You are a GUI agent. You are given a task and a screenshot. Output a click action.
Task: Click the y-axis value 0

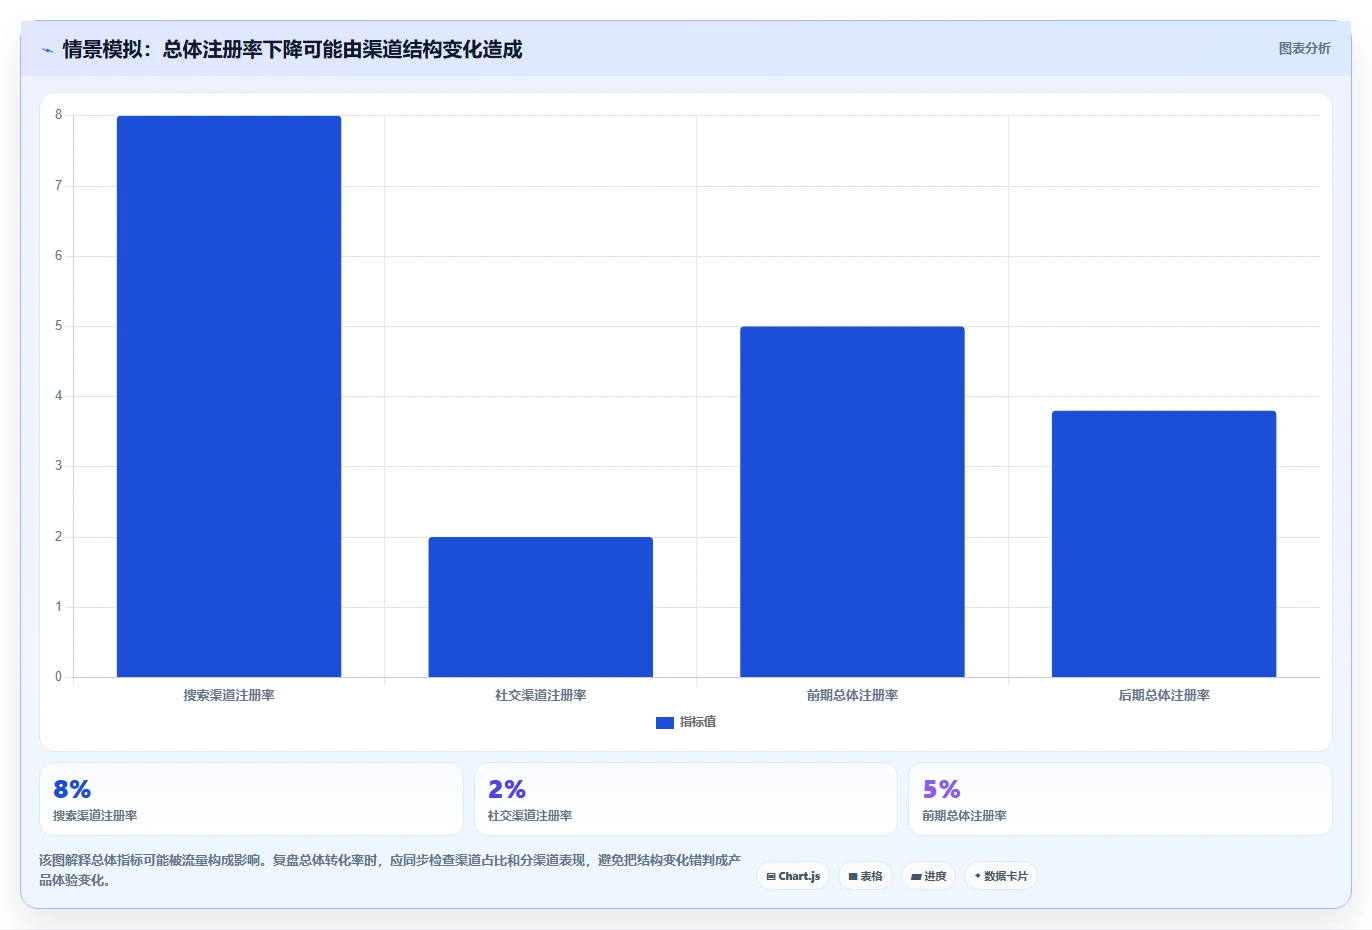(58, 677)
